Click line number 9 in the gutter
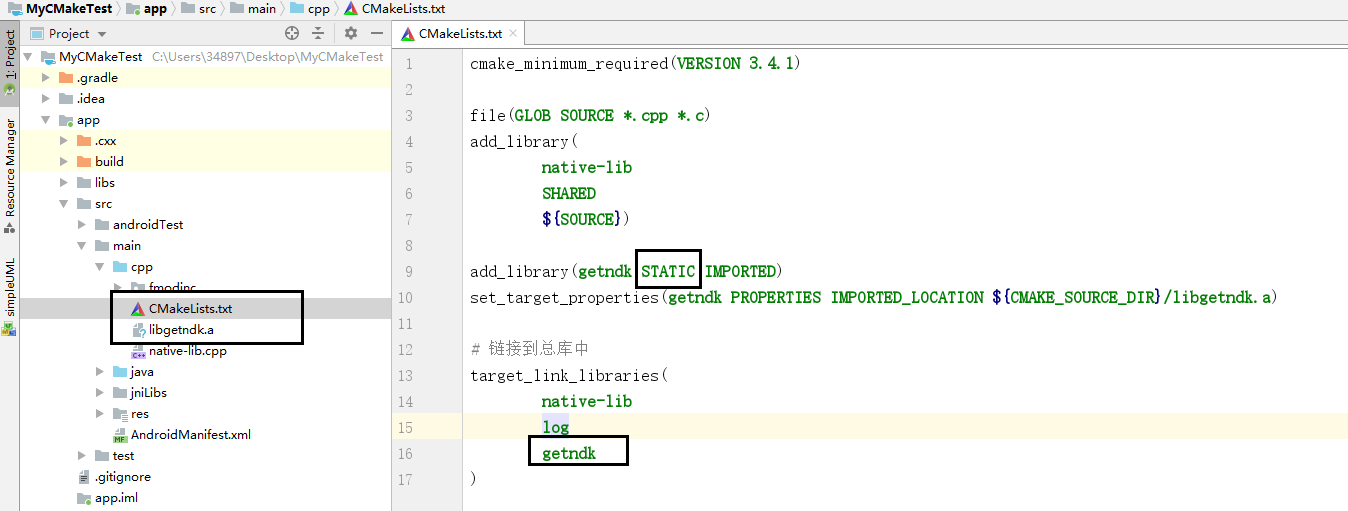 (x=409, y=271)
